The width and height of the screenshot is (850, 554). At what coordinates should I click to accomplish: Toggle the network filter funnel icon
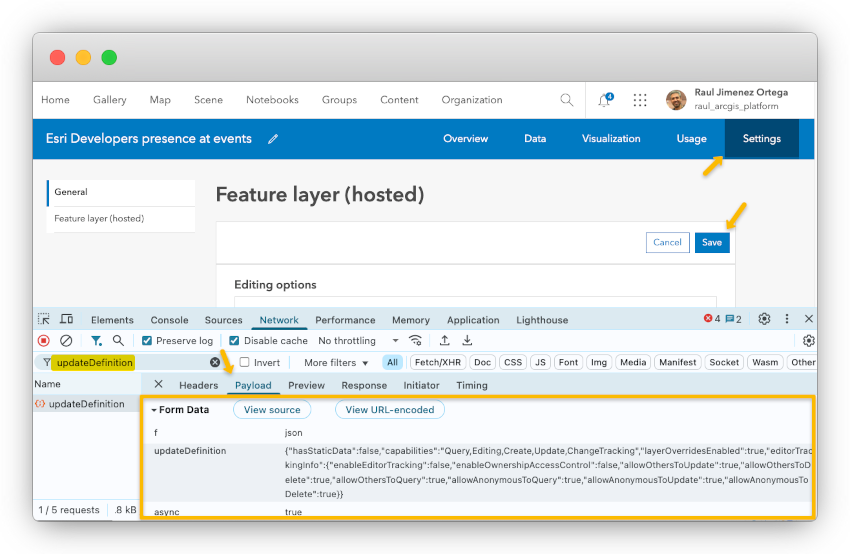[96, 340]
